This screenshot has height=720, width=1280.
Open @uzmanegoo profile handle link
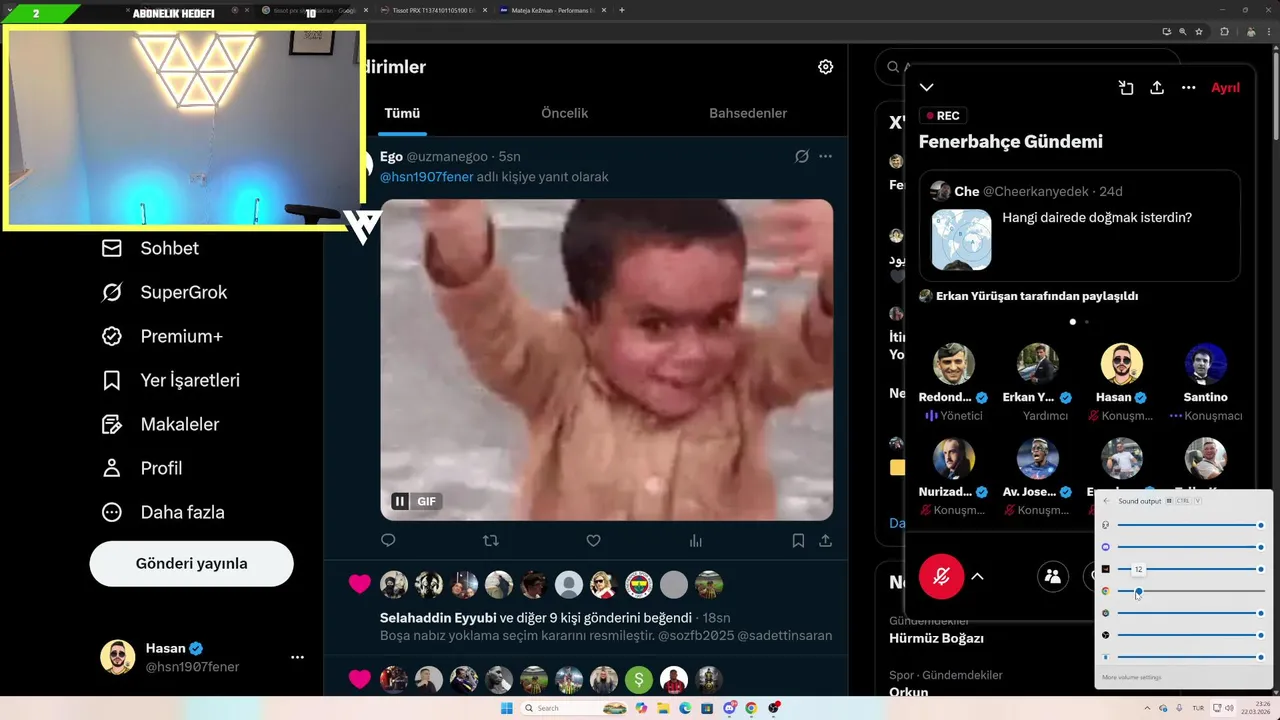tap(448, 156)
